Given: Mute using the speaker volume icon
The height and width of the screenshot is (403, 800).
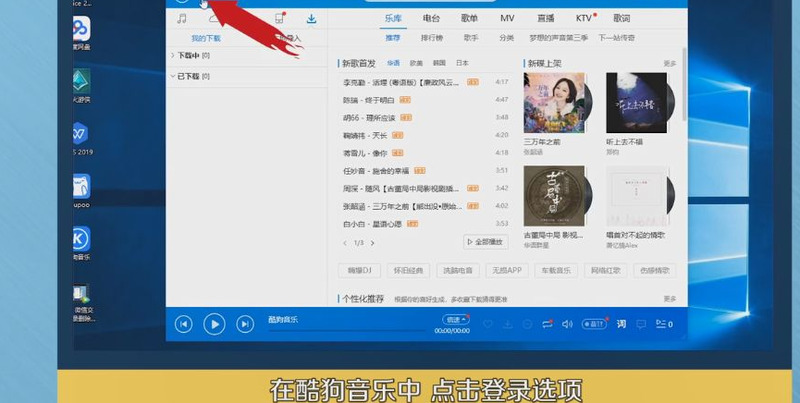Looking at the screenshot, I should tap(567, 324).
